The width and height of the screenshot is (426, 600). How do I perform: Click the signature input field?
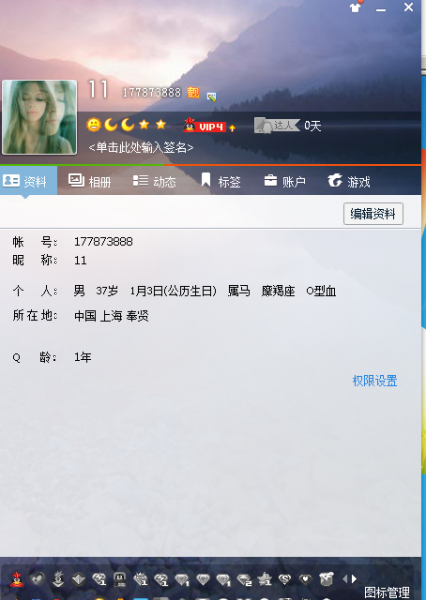[x=141, y=147]
